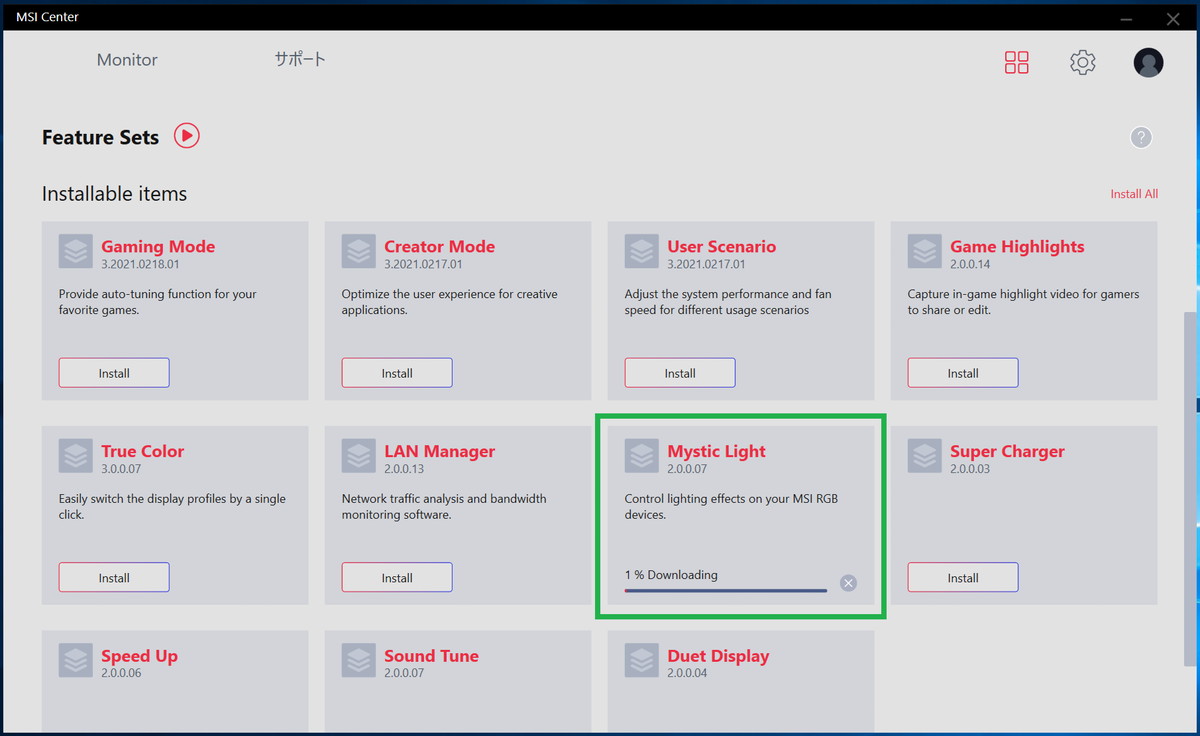Click the help question mark icon

click(1141, 138)
